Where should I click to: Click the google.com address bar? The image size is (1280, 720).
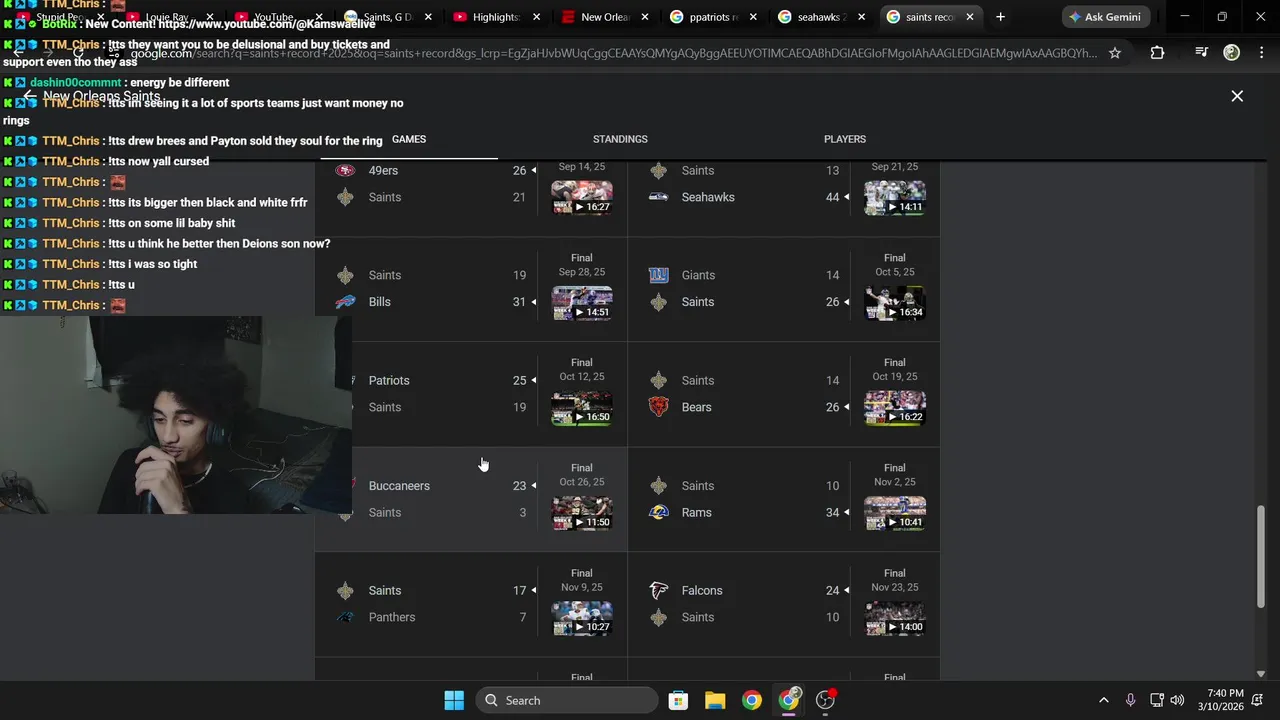click(612, 53)
